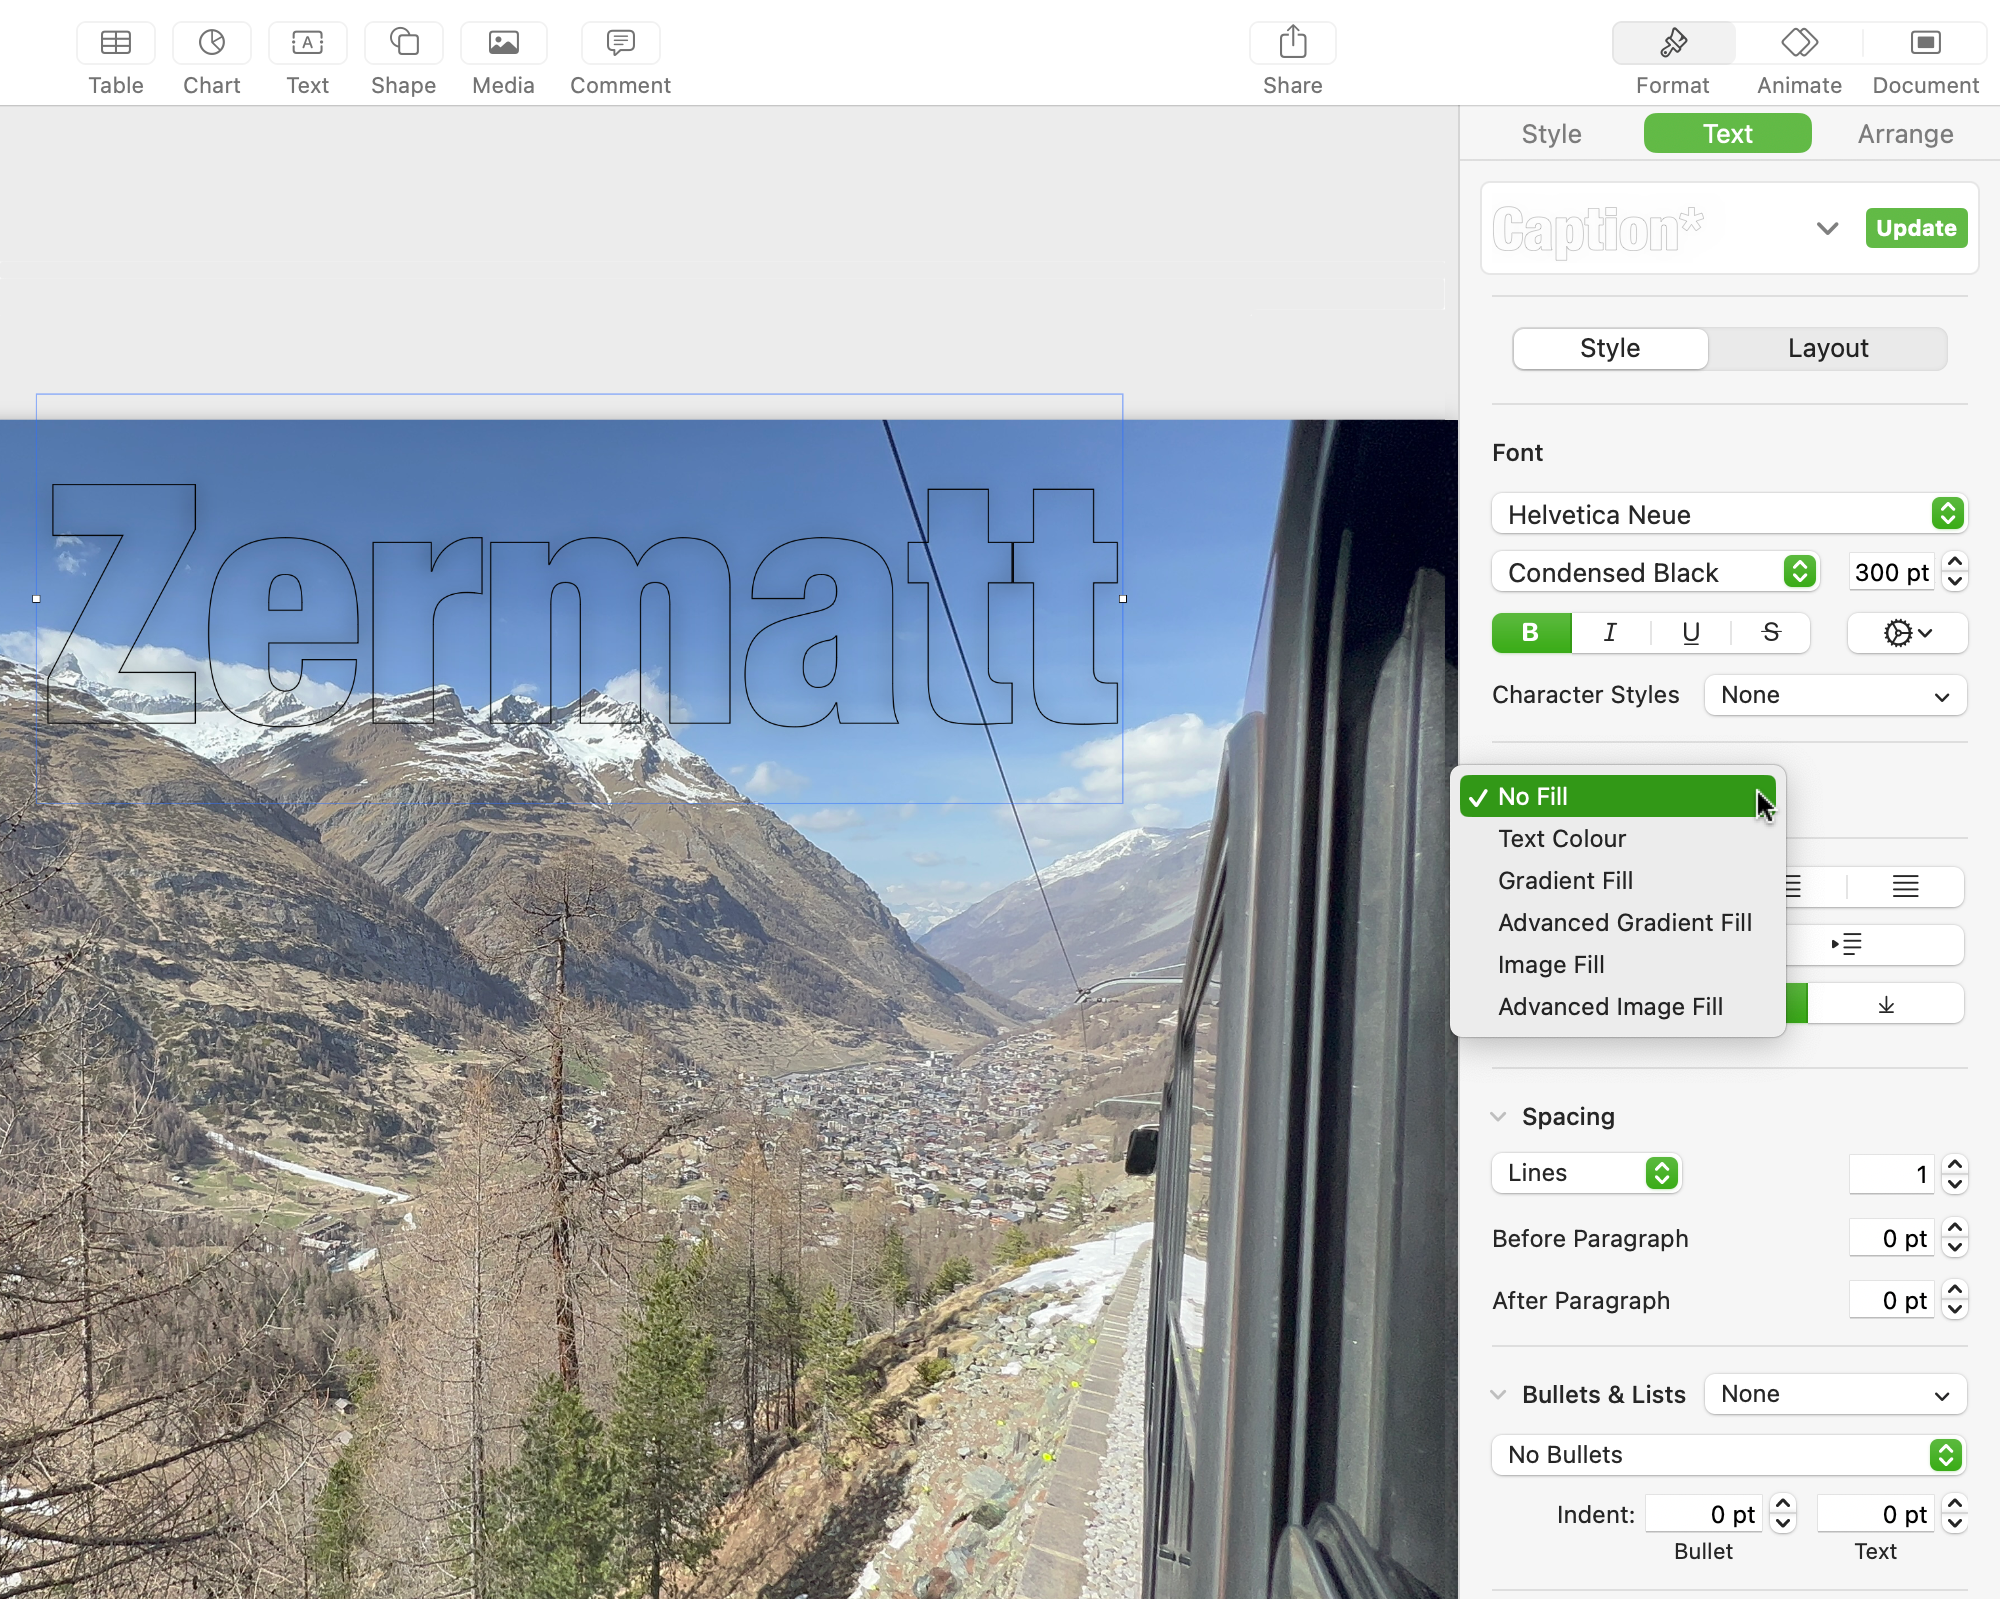
Task: Open the advanced text options gear menu
Action: point(1907,632)
